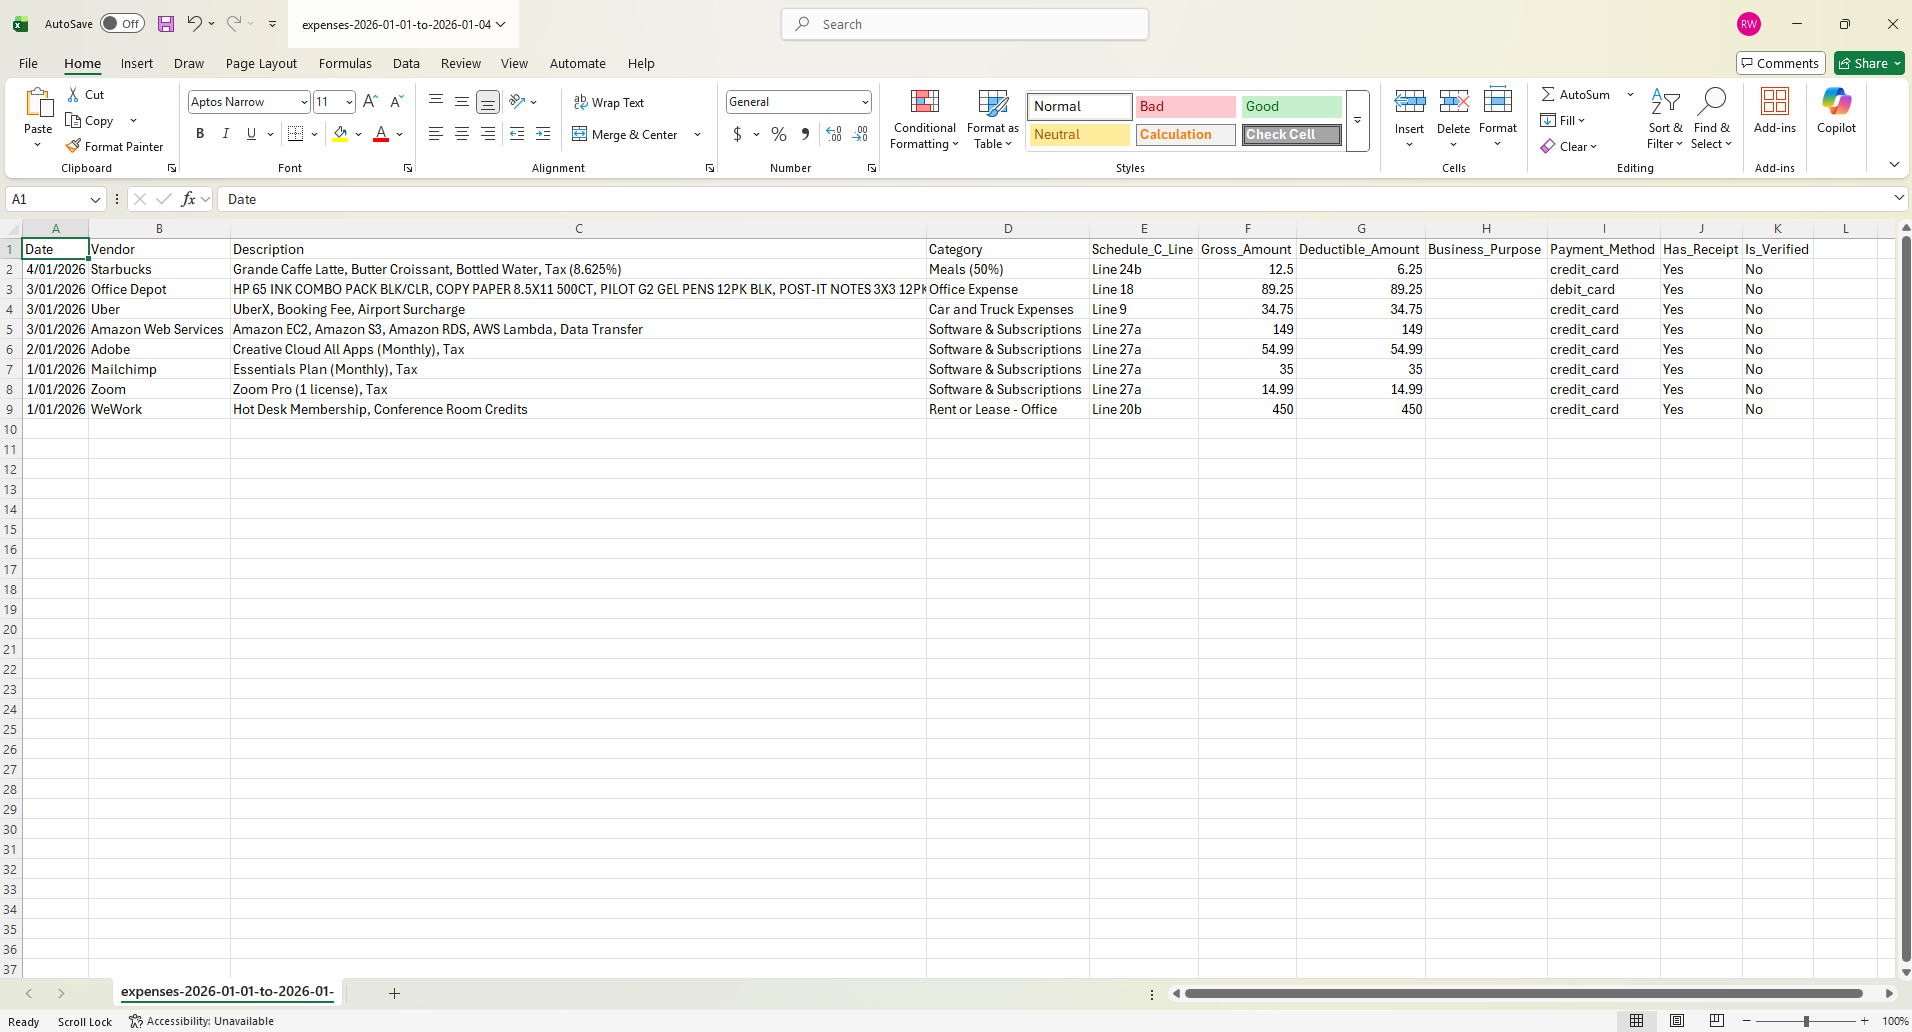Toggle Bold formatting
Screen dimensions: 1912x1032
tap(200, 134)
